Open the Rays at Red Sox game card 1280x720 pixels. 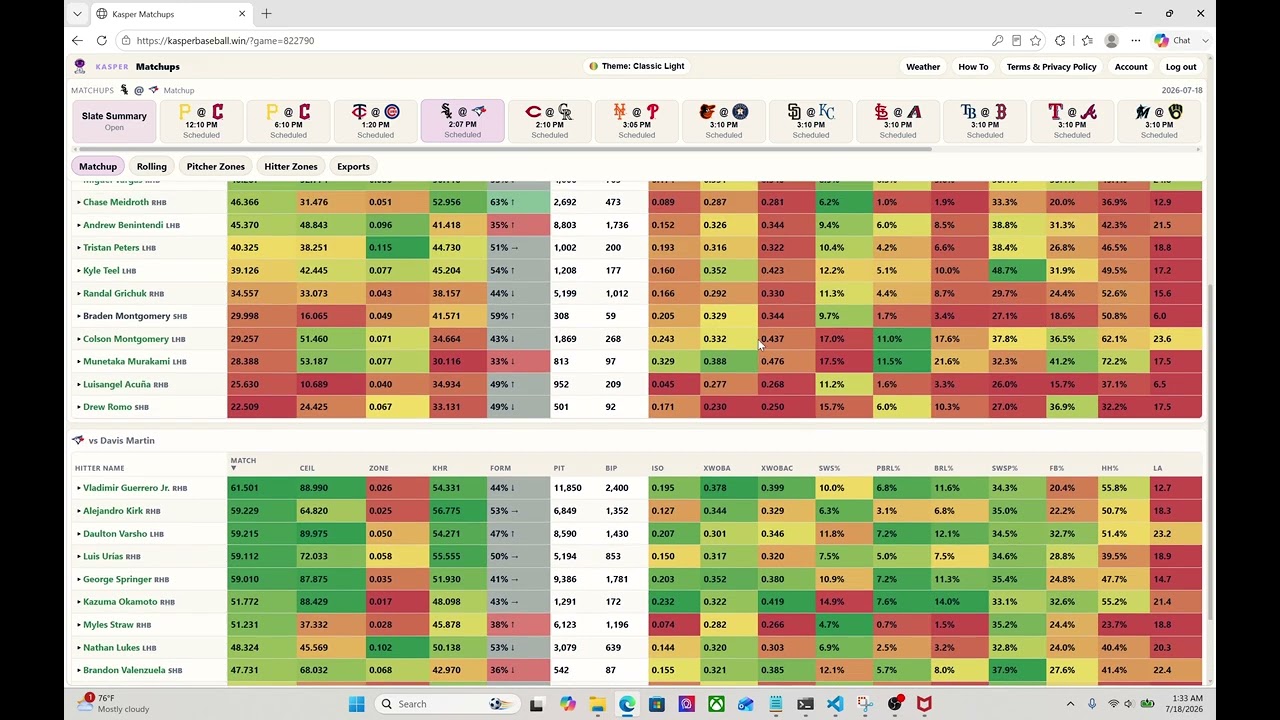tap(984, 121)
